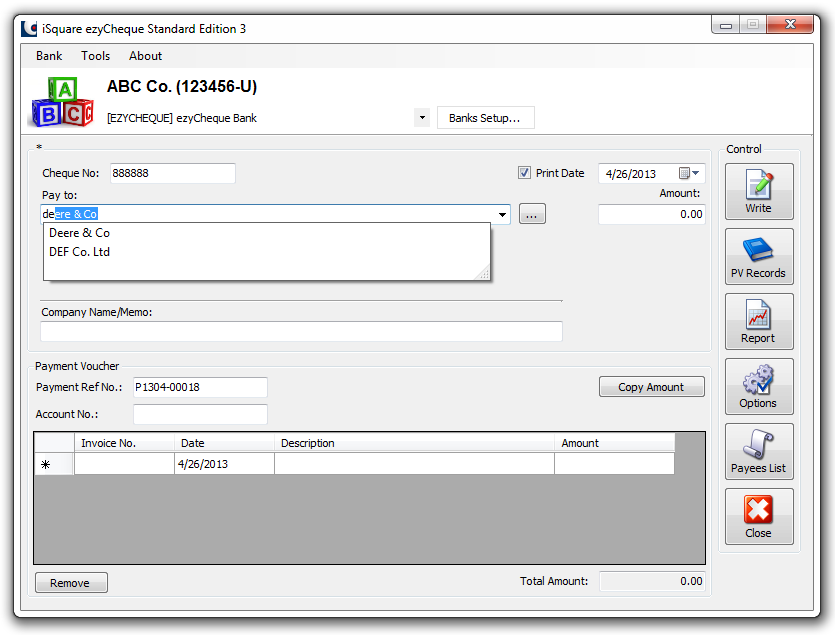Open the About menu
This screenshot has width=835, height=635.
pyautogui.click(x=145, y=56)
